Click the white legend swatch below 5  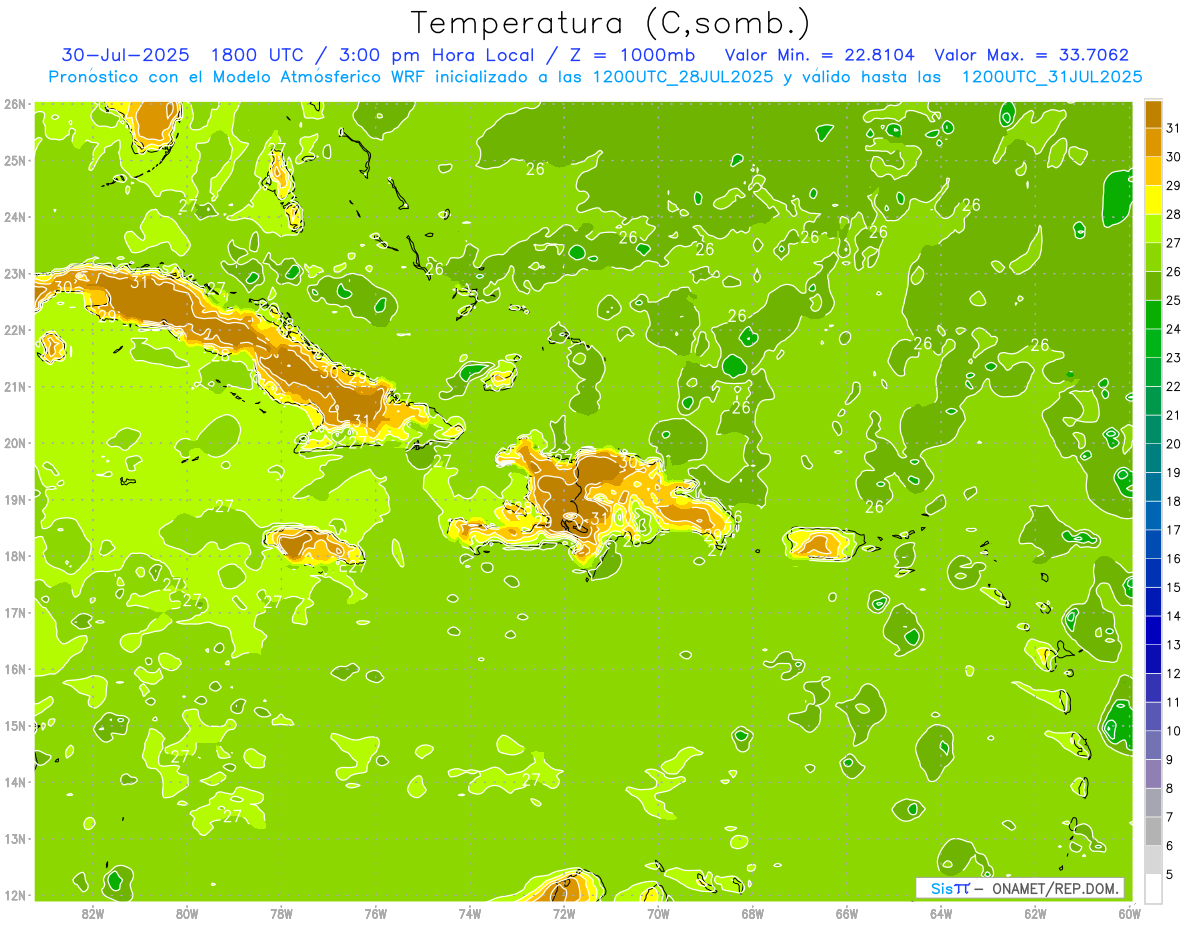[1153, 888]
